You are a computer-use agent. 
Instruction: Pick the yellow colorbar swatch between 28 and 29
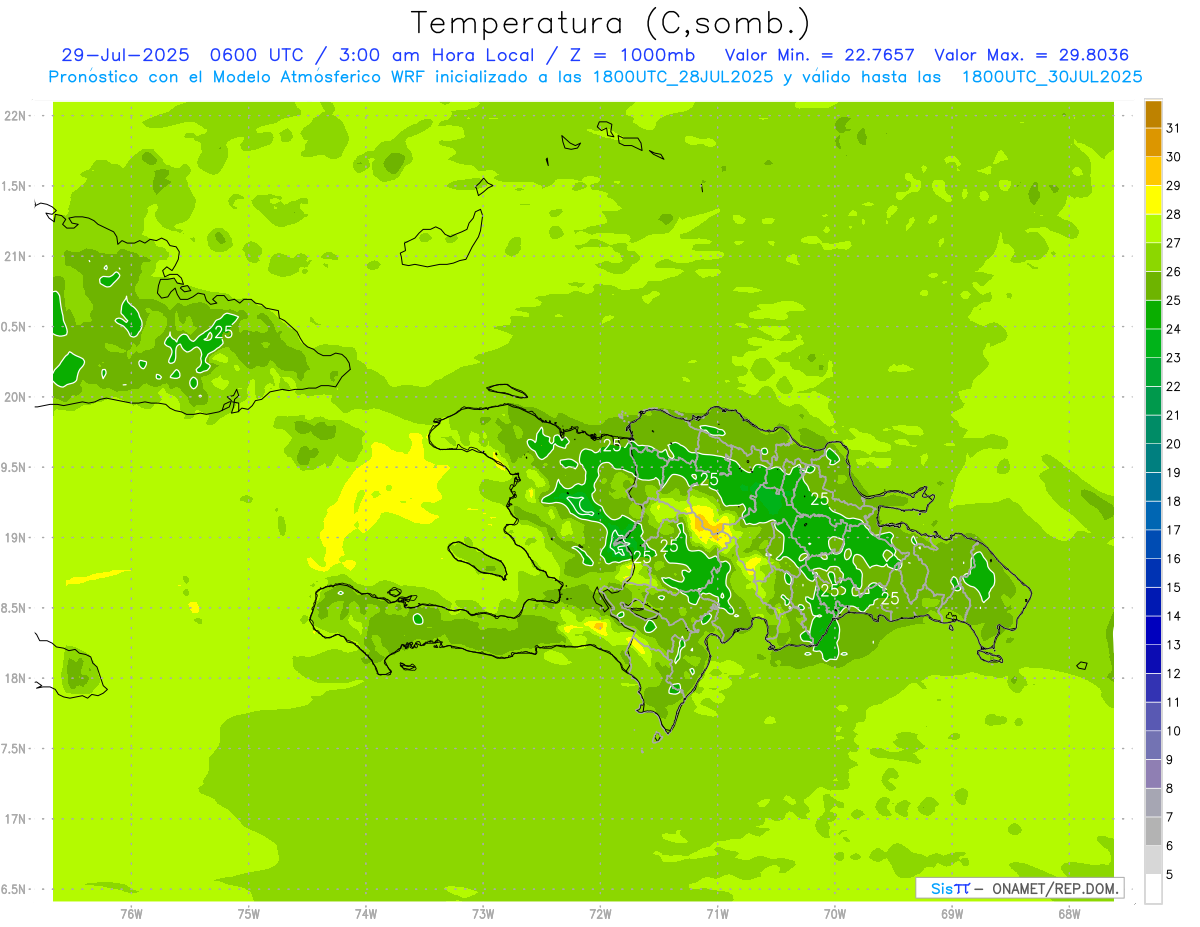click(1153, 200)
